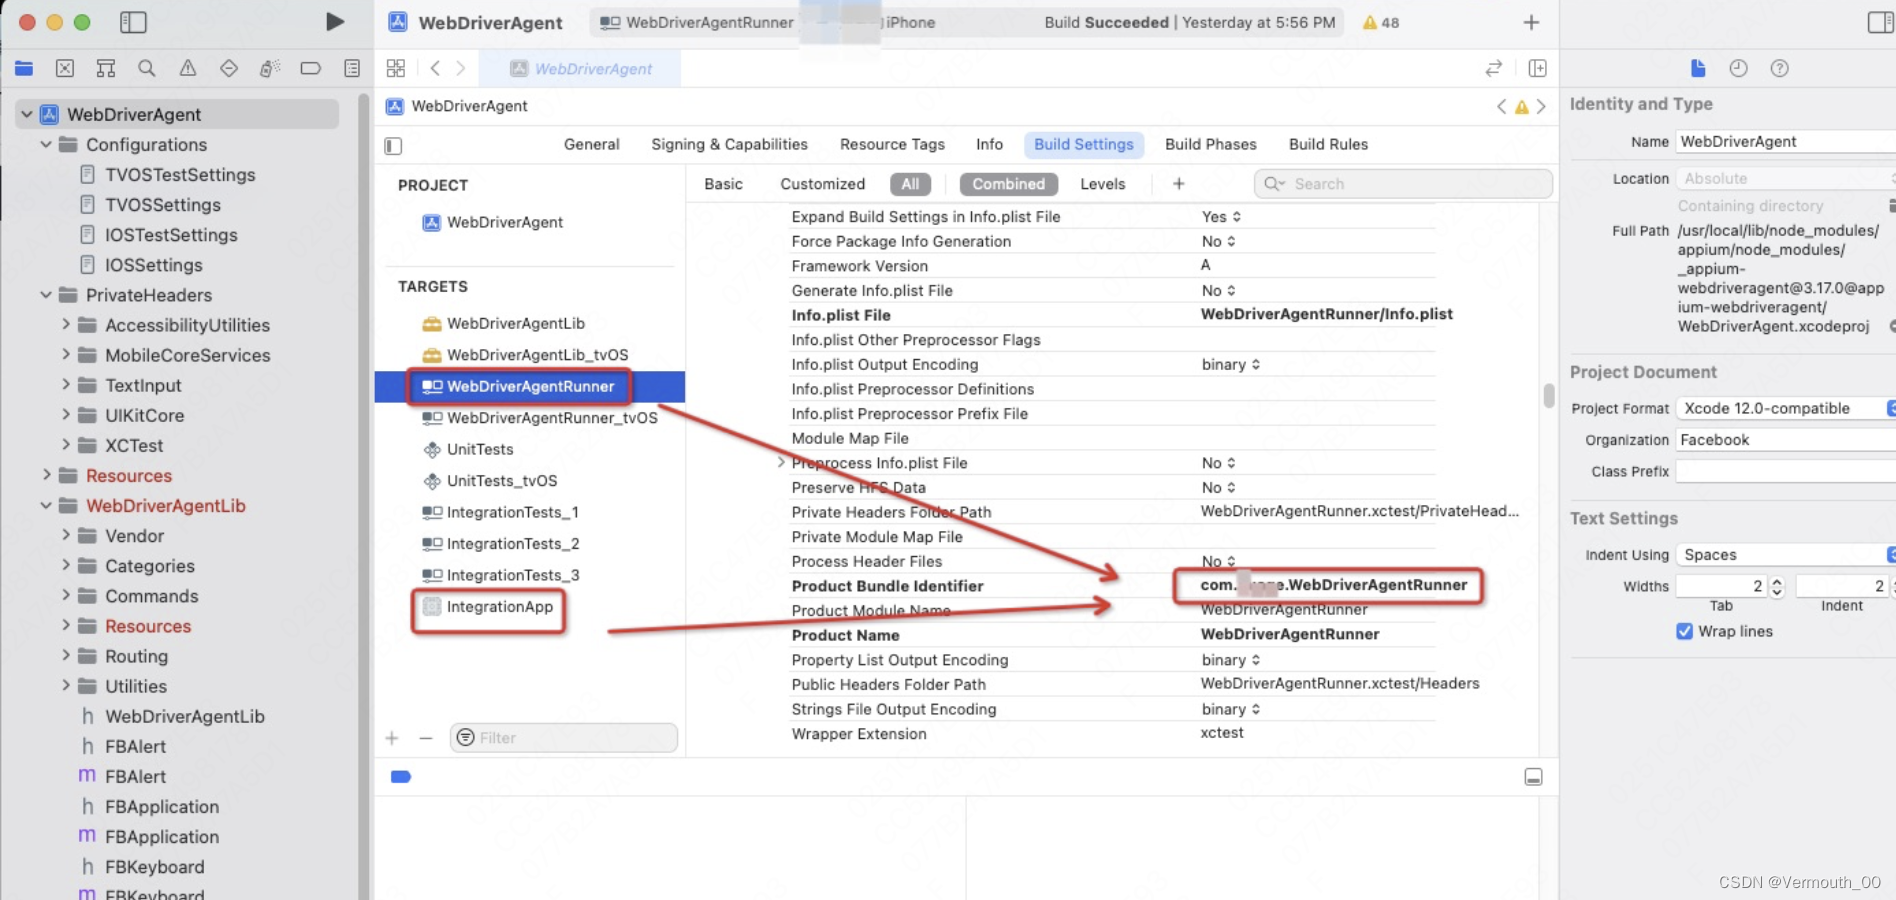Hide the debug area panel button
The height and width of the screenshot is (900, 1896).
point(1533,777)
